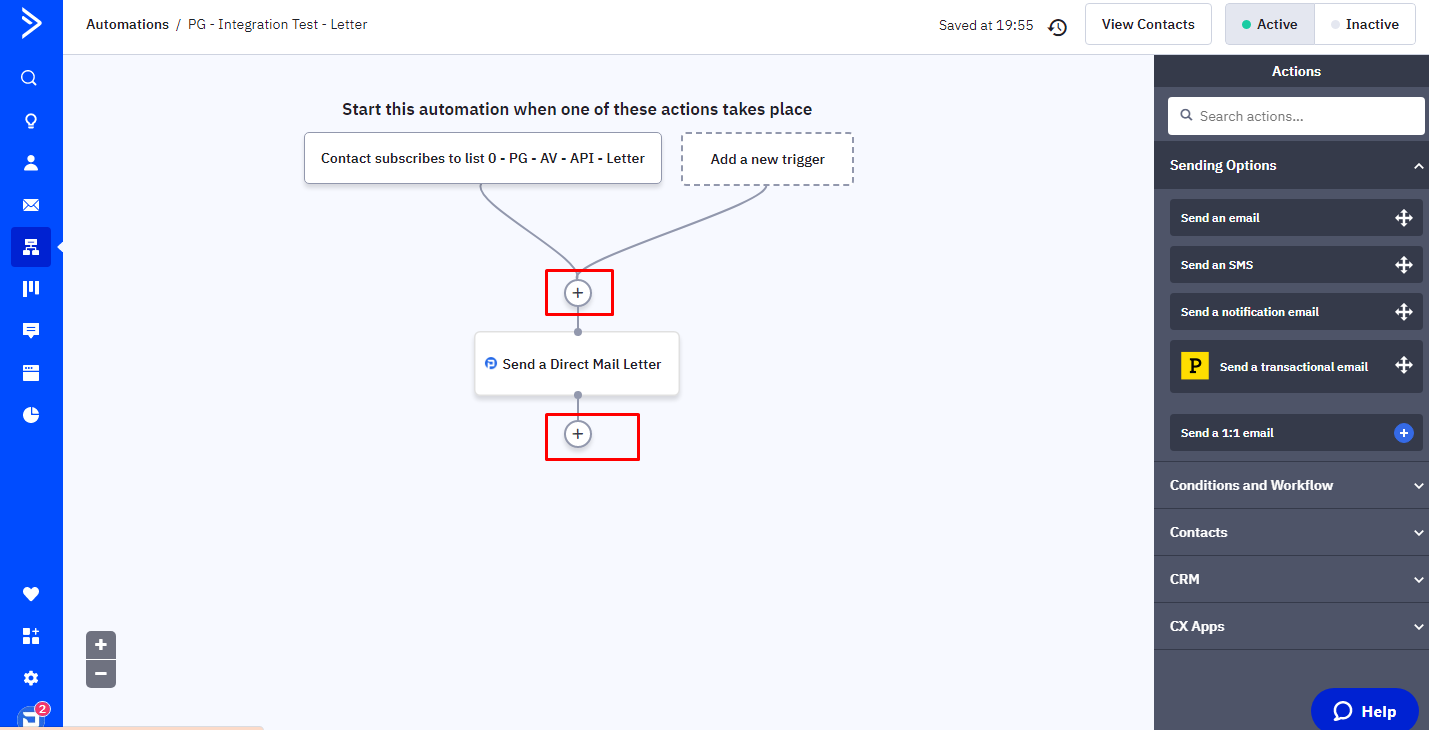Expand the CX Apps section
The image size is (1429, 730).
[1418, 627]
